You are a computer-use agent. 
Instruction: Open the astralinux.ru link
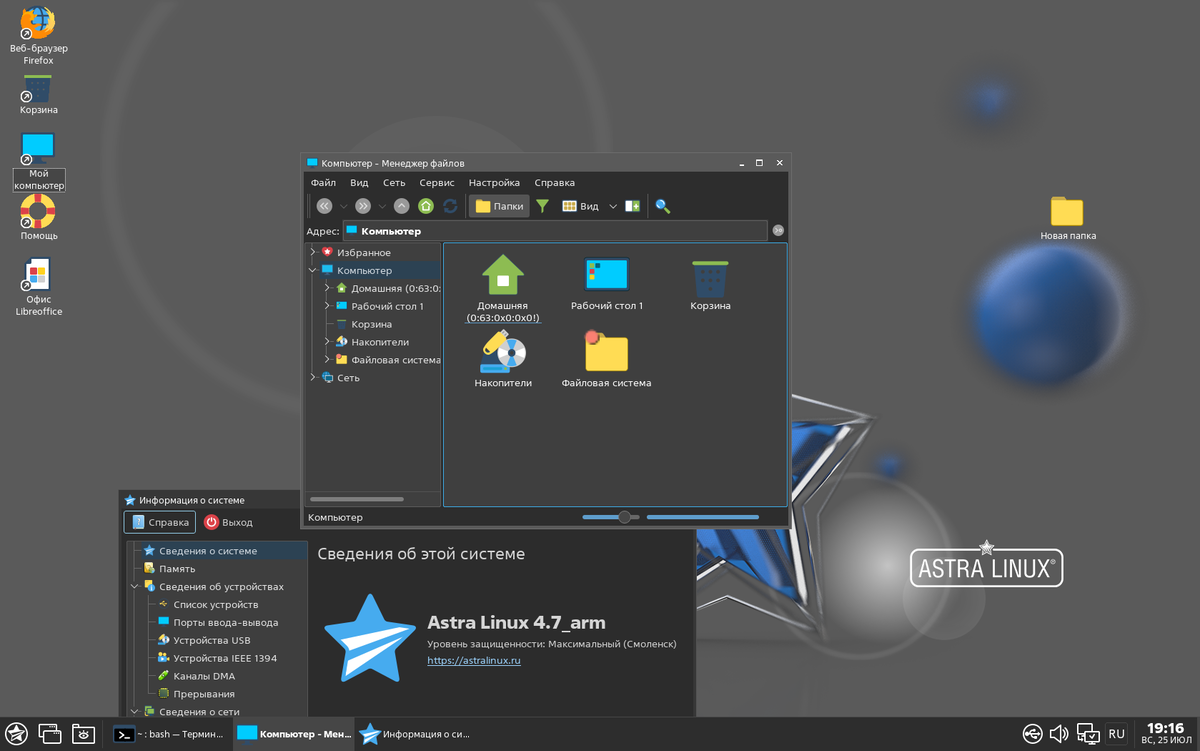pos(474,661)
